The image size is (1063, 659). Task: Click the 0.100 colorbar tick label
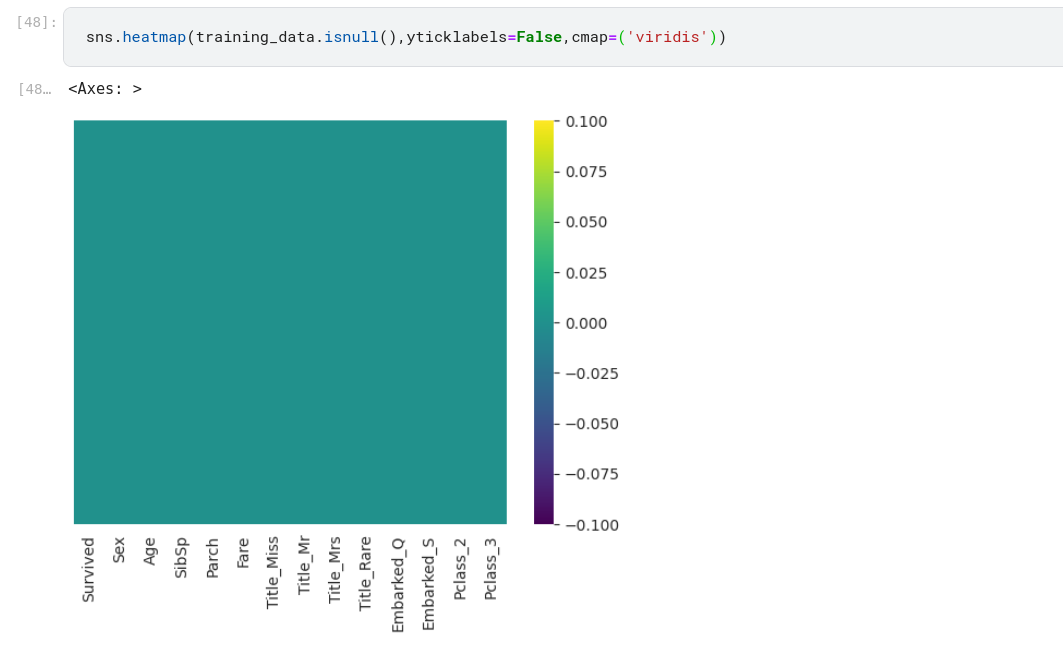[x=586, y=122]
